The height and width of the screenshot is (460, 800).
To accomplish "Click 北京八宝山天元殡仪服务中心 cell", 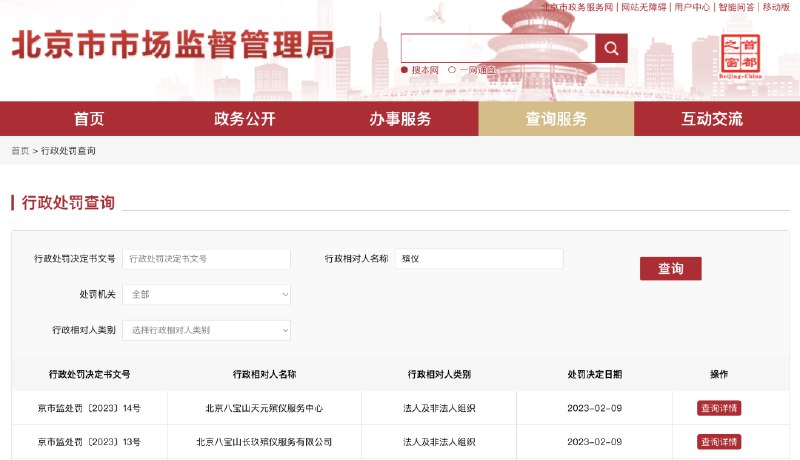I will point(264,408).
